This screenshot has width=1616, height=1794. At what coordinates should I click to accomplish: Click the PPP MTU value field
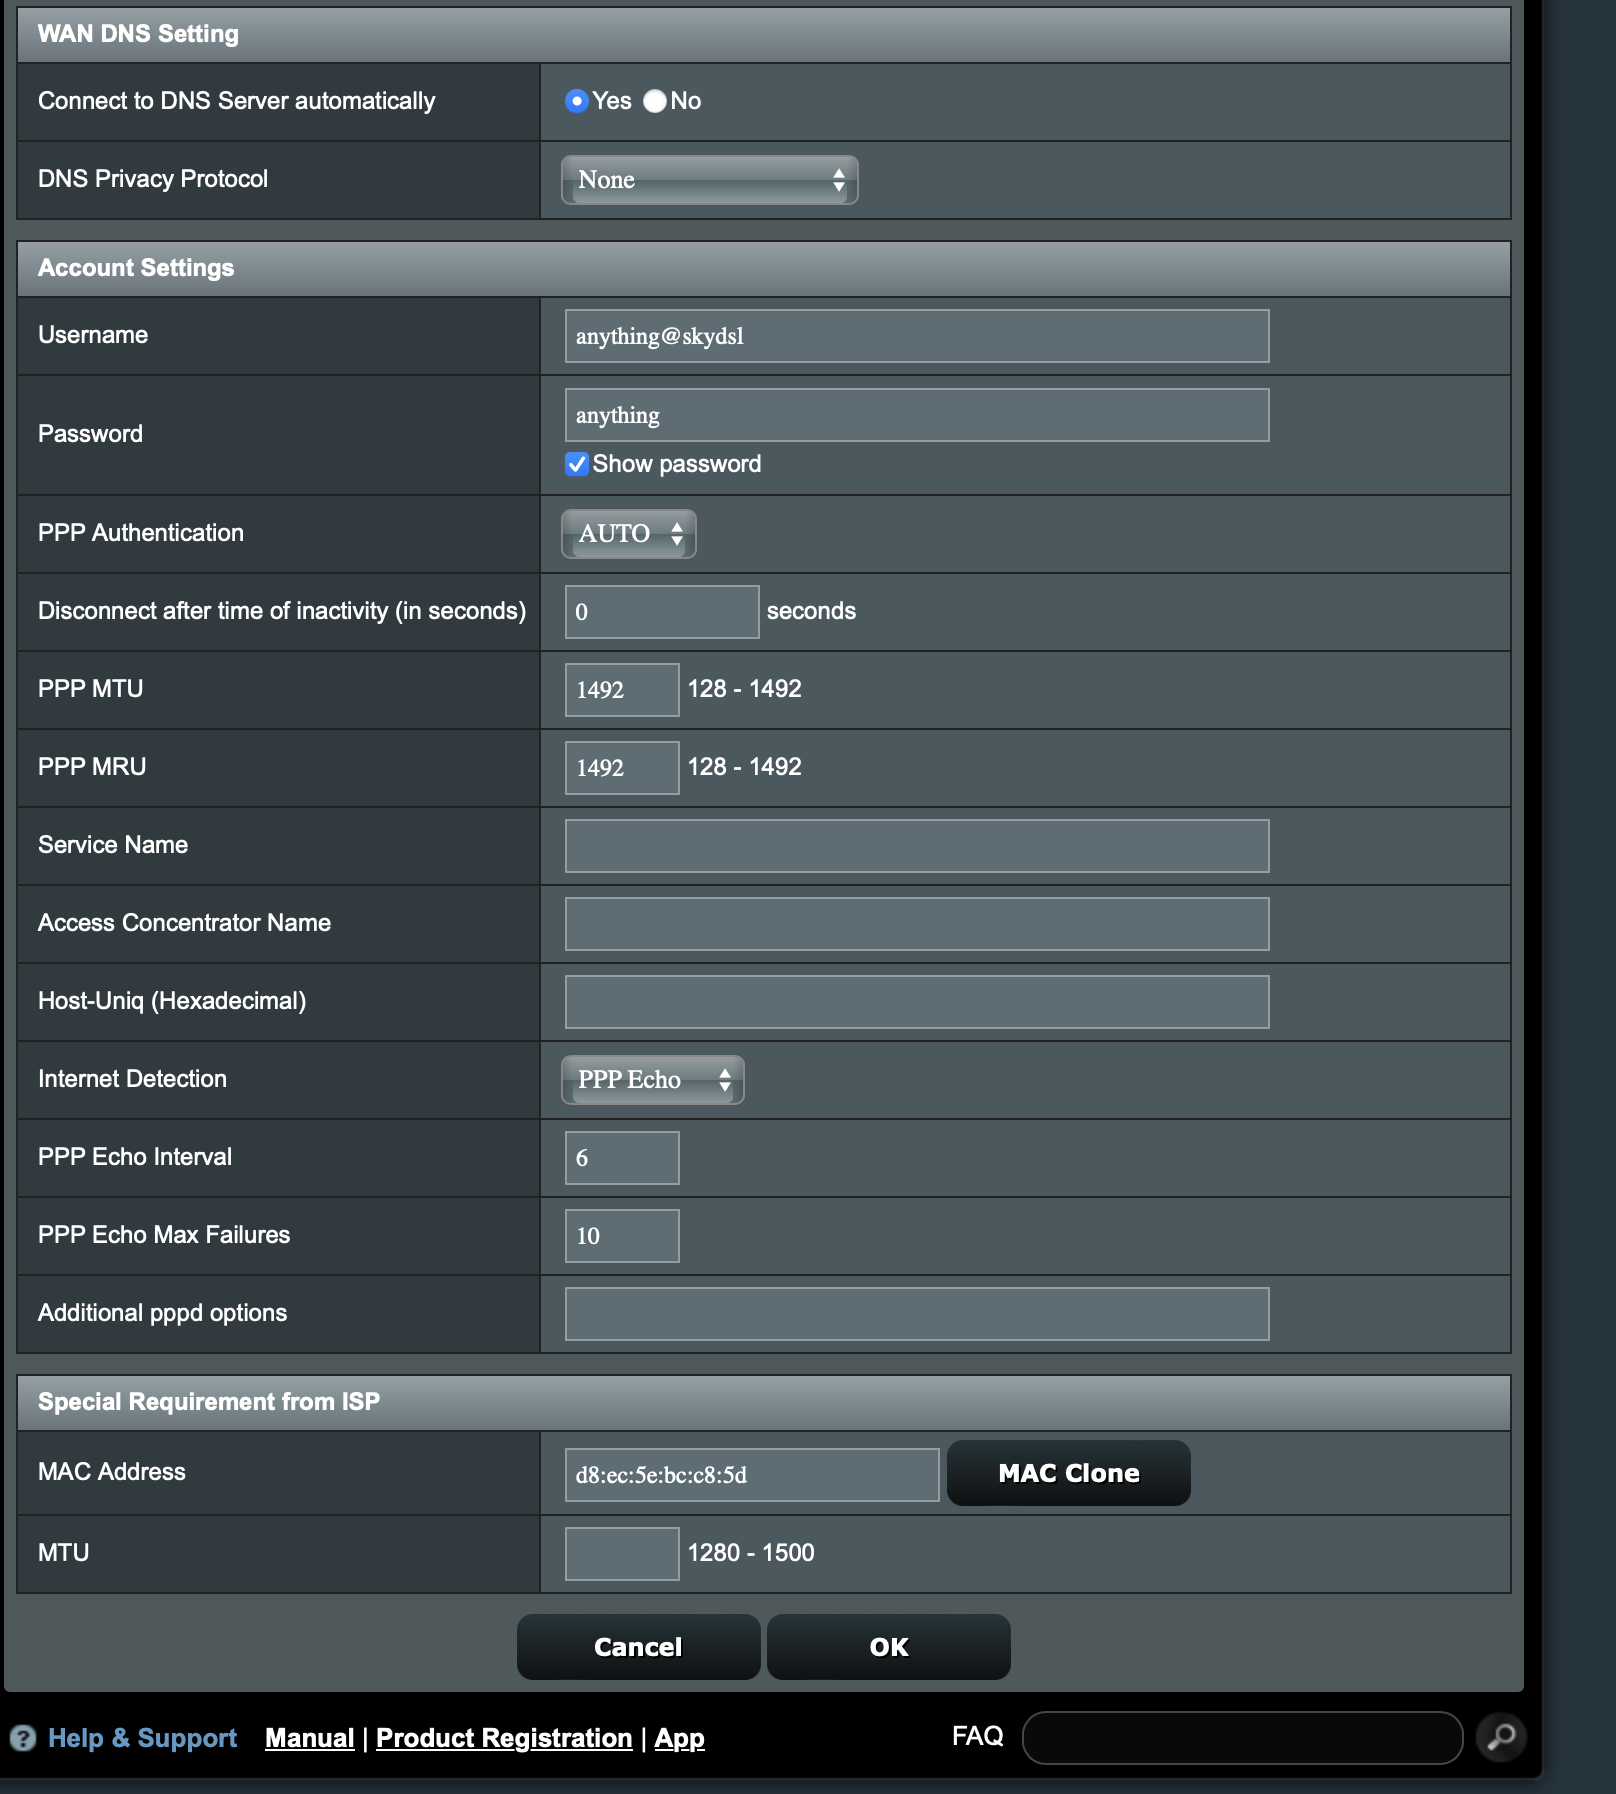(621, 690)
